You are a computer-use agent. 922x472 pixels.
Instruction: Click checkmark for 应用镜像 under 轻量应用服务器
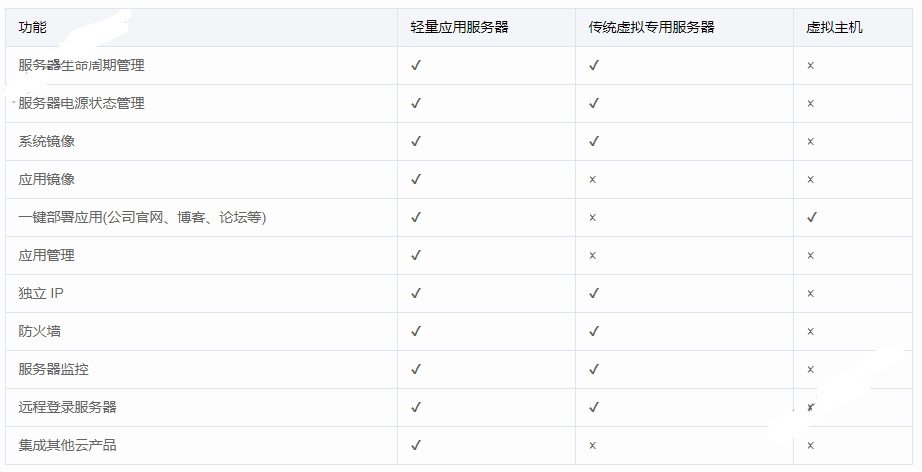pos(416,180)
